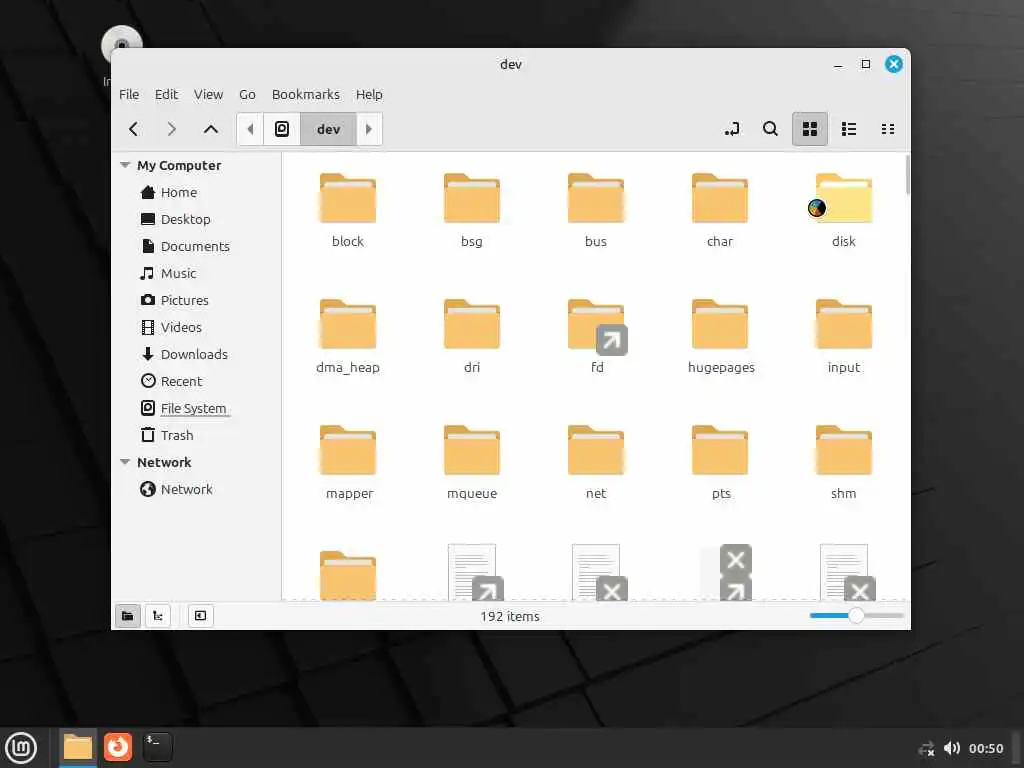The image size is (1024, 768).
Task: Open the Bookmarks menu
Action: pos(306,94)
